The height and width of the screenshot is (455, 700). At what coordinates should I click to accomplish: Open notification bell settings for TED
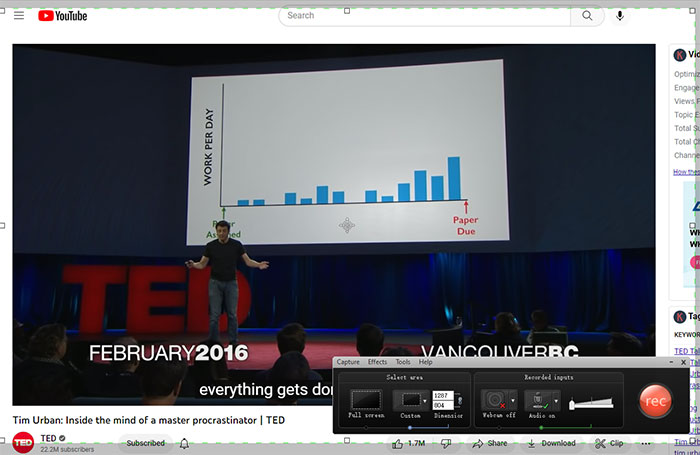(x=184, y=443)
